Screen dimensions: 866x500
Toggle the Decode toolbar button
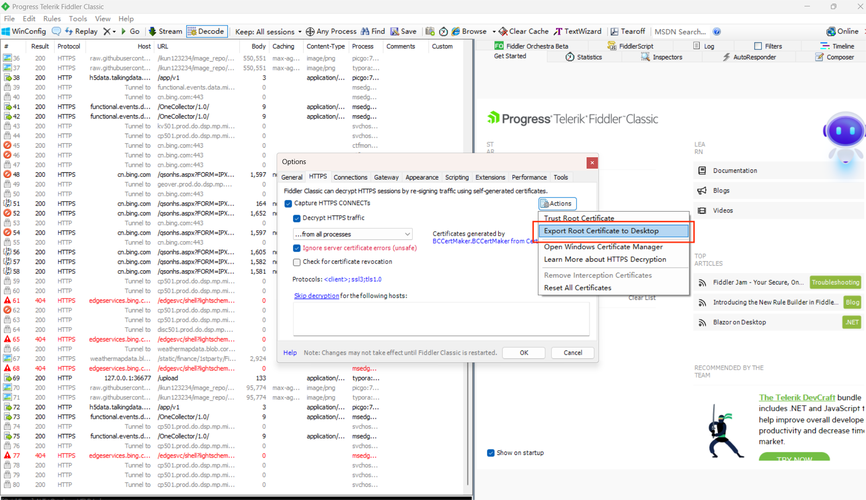(x=207, y=31)
